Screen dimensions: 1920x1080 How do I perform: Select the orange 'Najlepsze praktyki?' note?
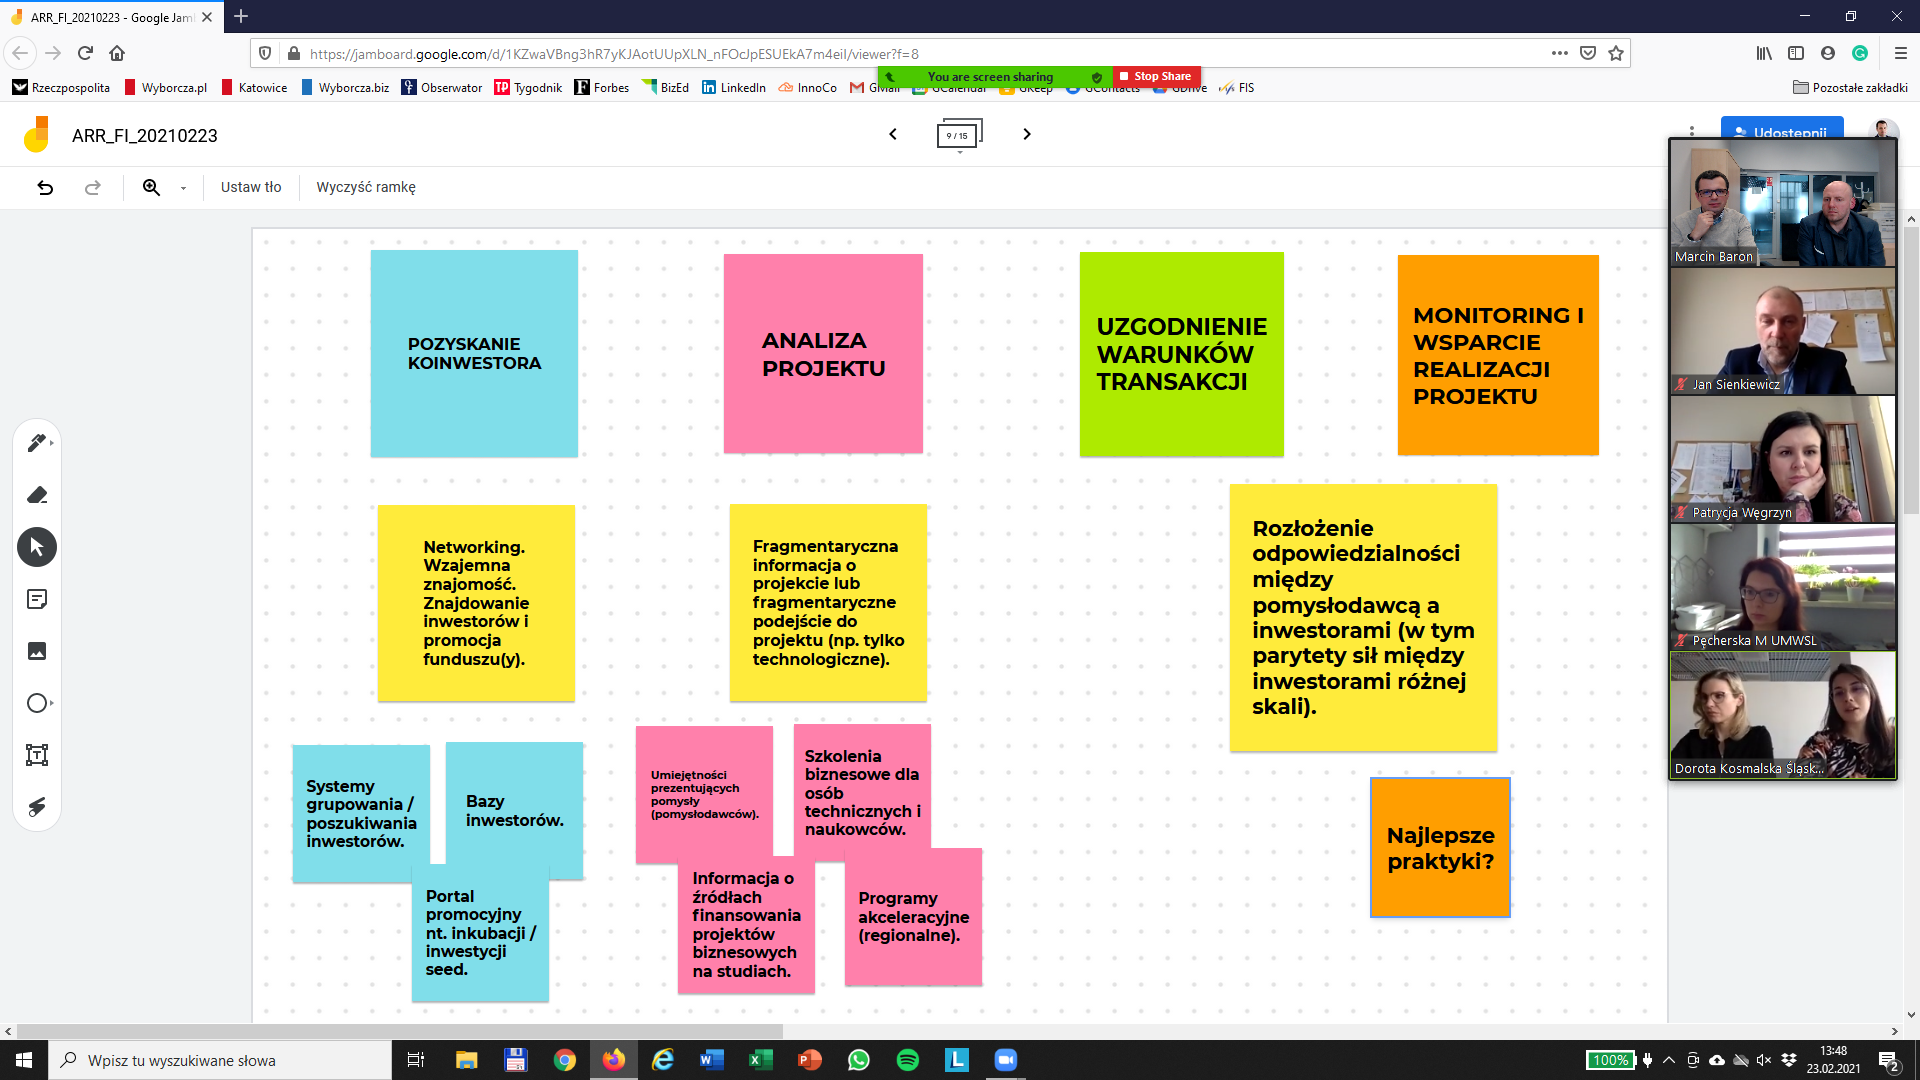click(x=1440, y=848)
